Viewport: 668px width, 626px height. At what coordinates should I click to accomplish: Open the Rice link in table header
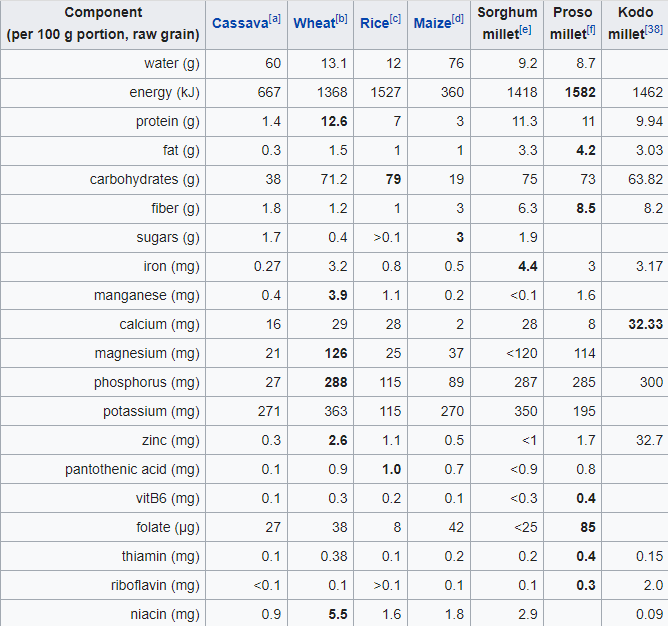[374, 23]
